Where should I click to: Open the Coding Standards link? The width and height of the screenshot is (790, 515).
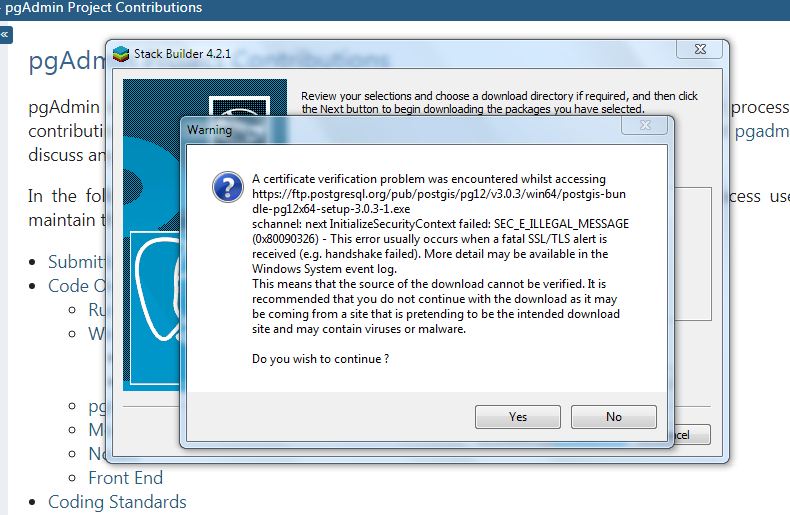117,502
